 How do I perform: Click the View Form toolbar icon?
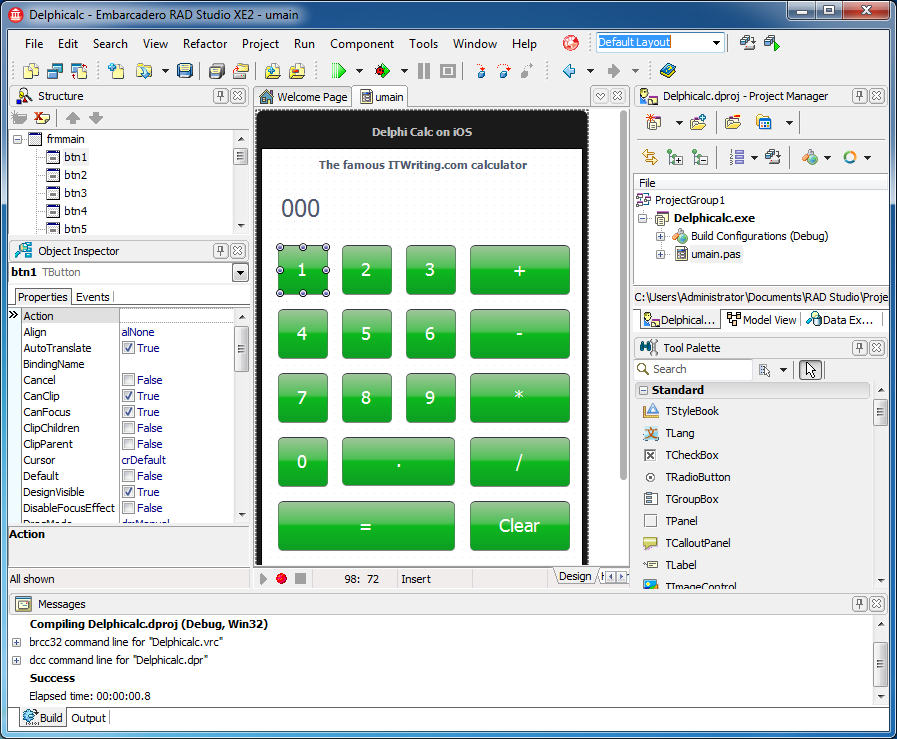pos(55,71)
